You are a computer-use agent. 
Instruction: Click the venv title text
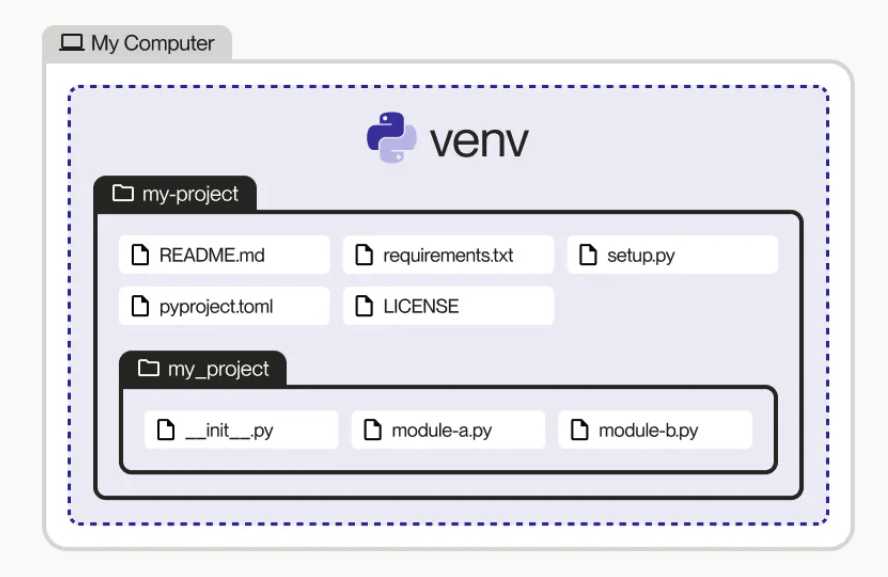(x=479, y=141)
